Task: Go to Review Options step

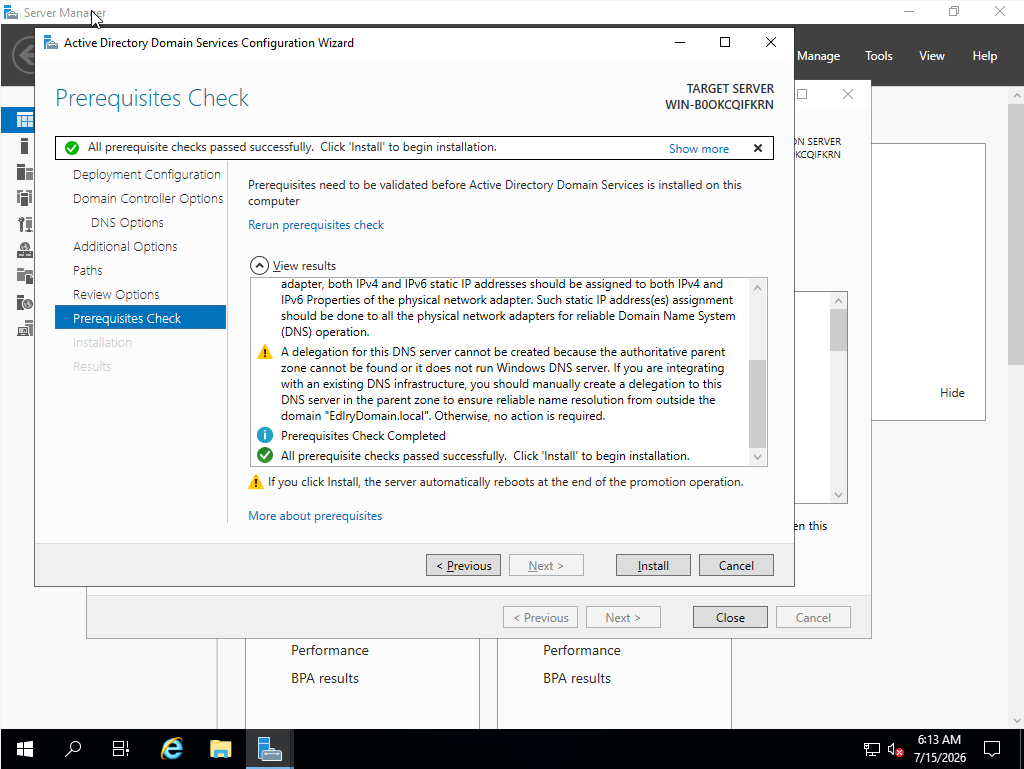Action: 116,294
